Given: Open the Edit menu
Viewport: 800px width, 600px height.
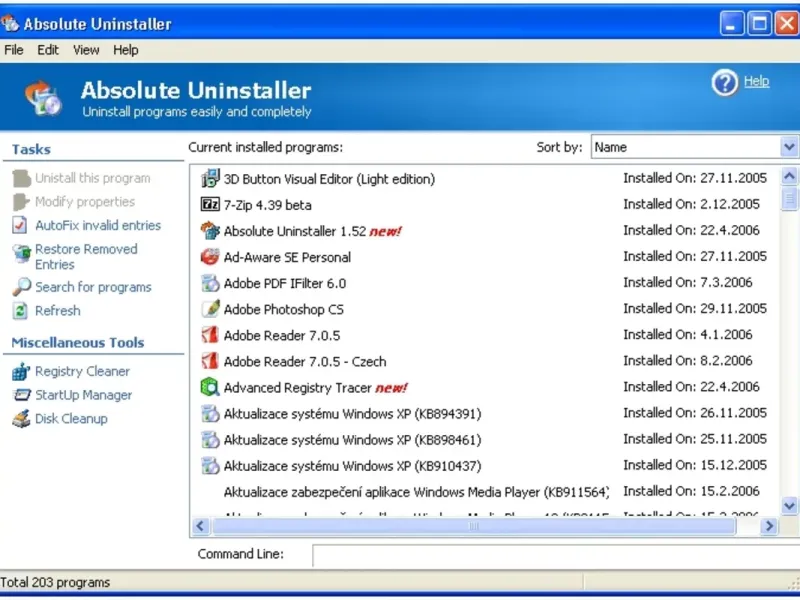Looking at the screenshot, I should point(48,50).
